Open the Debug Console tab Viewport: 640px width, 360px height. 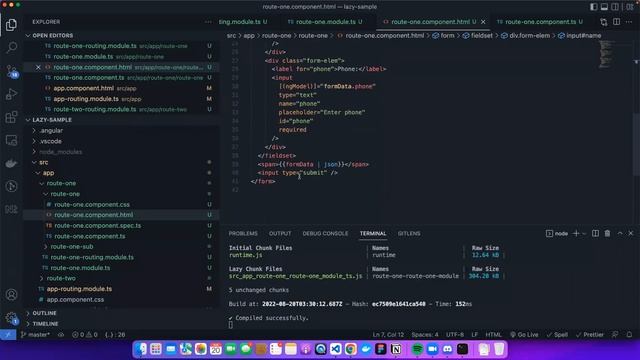325,233
